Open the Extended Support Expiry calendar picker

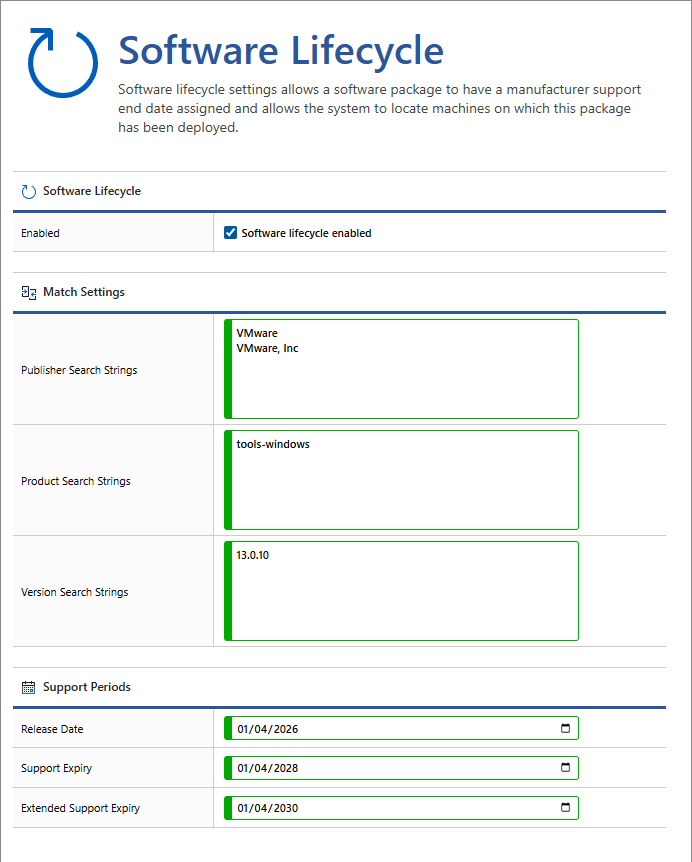click(x=565, y=808)
